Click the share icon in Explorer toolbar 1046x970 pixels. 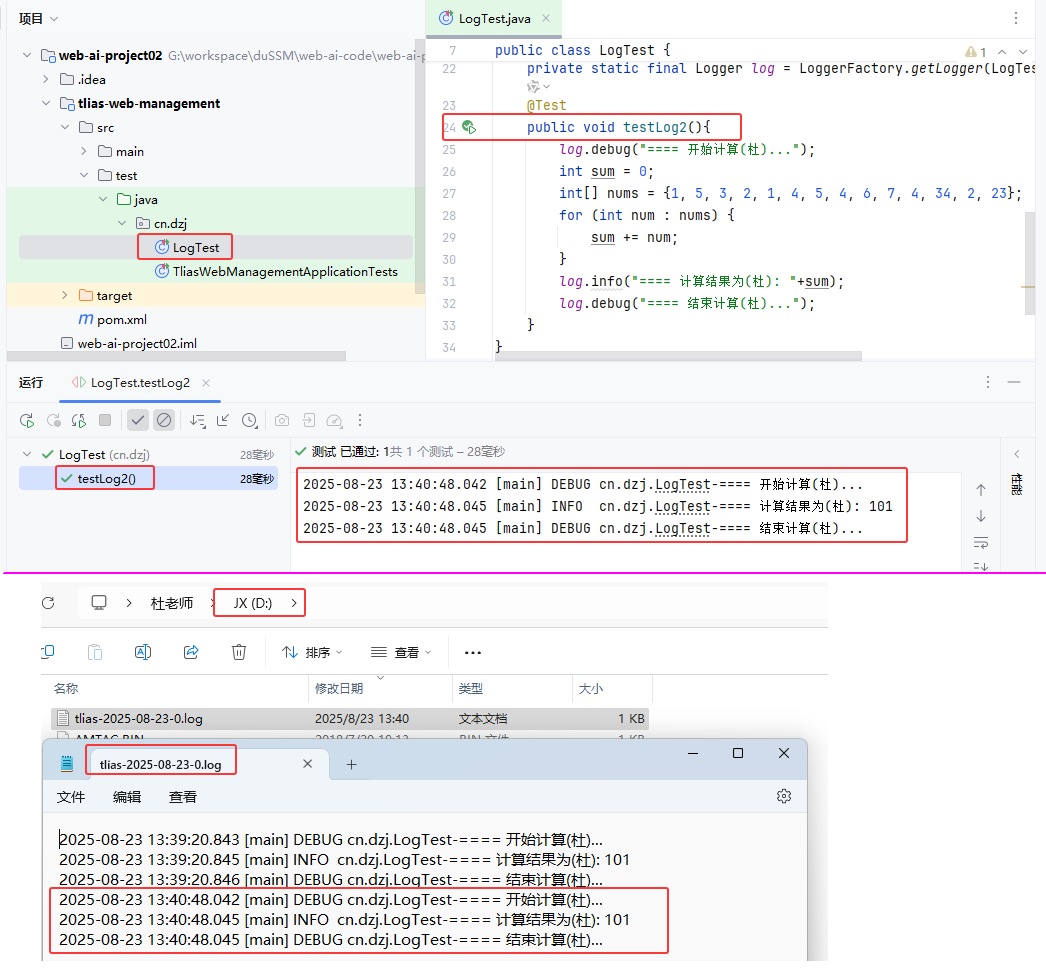[191, 652]
